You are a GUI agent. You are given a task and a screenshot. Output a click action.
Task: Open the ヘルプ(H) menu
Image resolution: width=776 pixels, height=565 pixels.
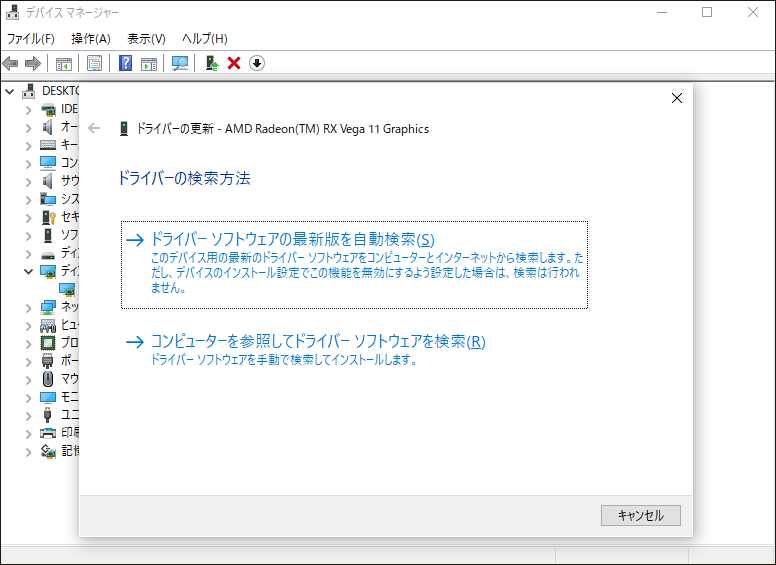(x=204, y=39)
